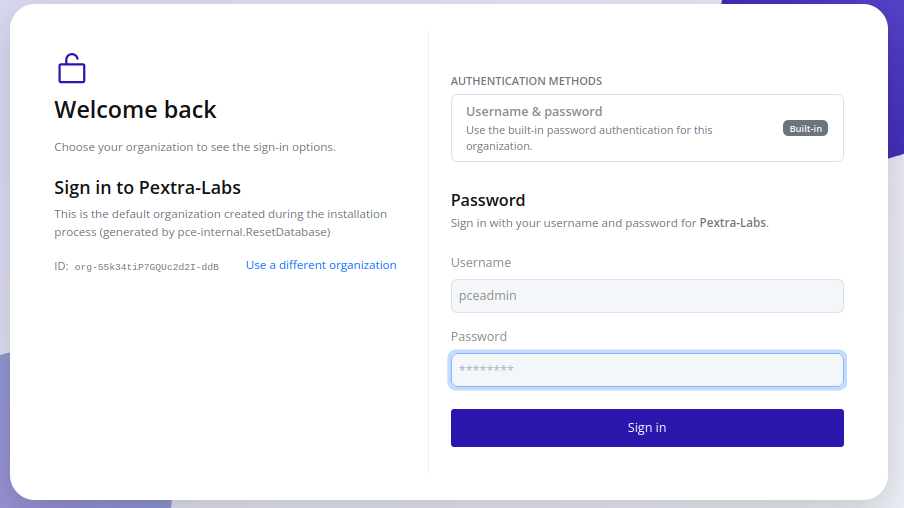Focus the Username input field
Screen dimensions: 904x508
tap(647, 296)
